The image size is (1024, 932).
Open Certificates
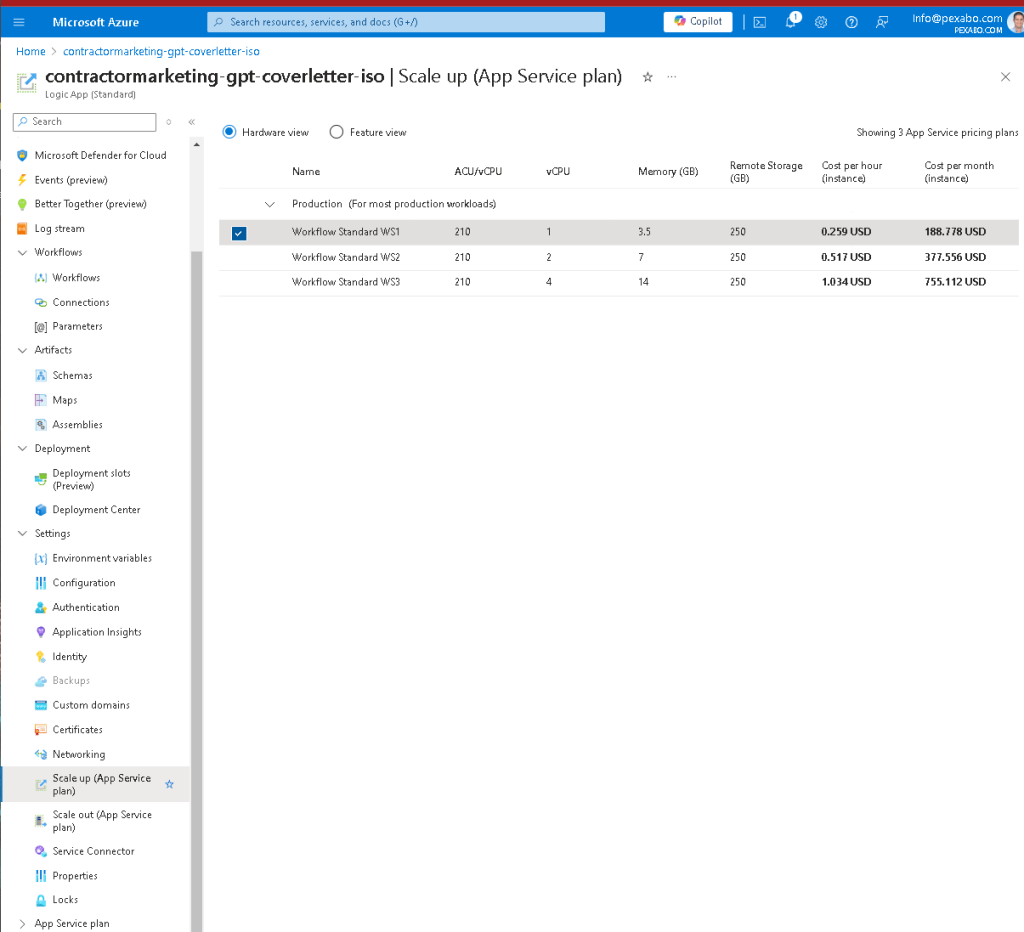point(77,730)
